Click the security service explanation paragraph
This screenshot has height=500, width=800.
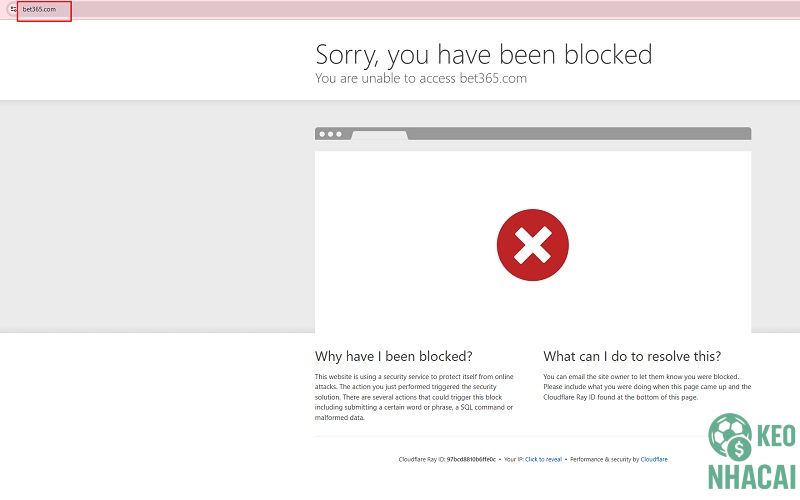point(415,397)
